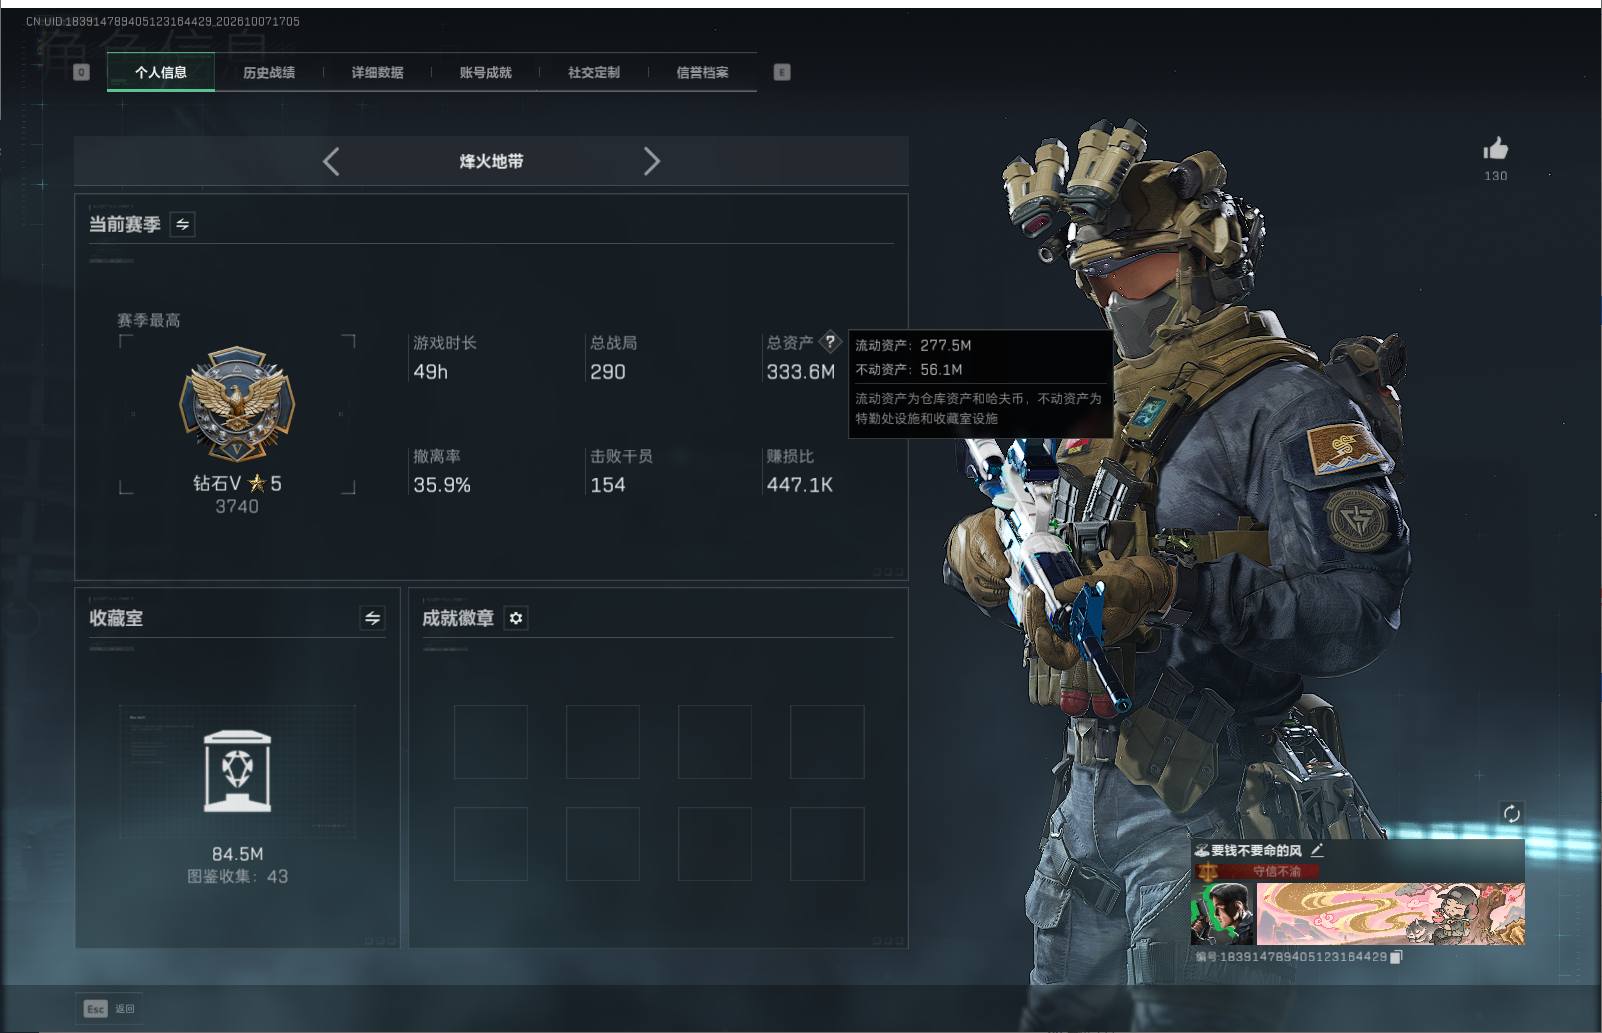Click the 84.5M collection value

point(238,854)
